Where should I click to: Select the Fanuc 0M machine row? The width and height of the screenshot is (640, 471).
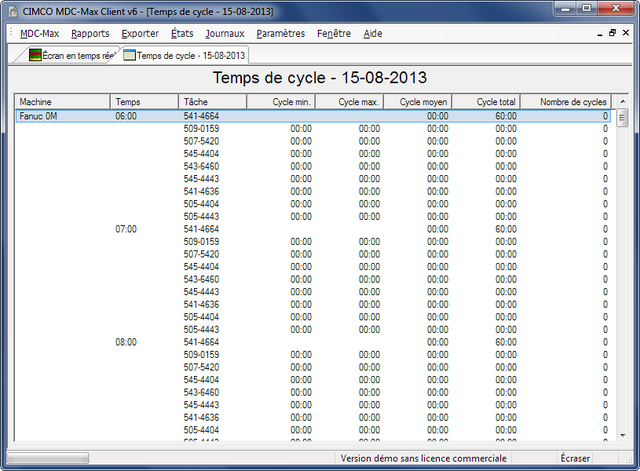click(x=313, y=116)
